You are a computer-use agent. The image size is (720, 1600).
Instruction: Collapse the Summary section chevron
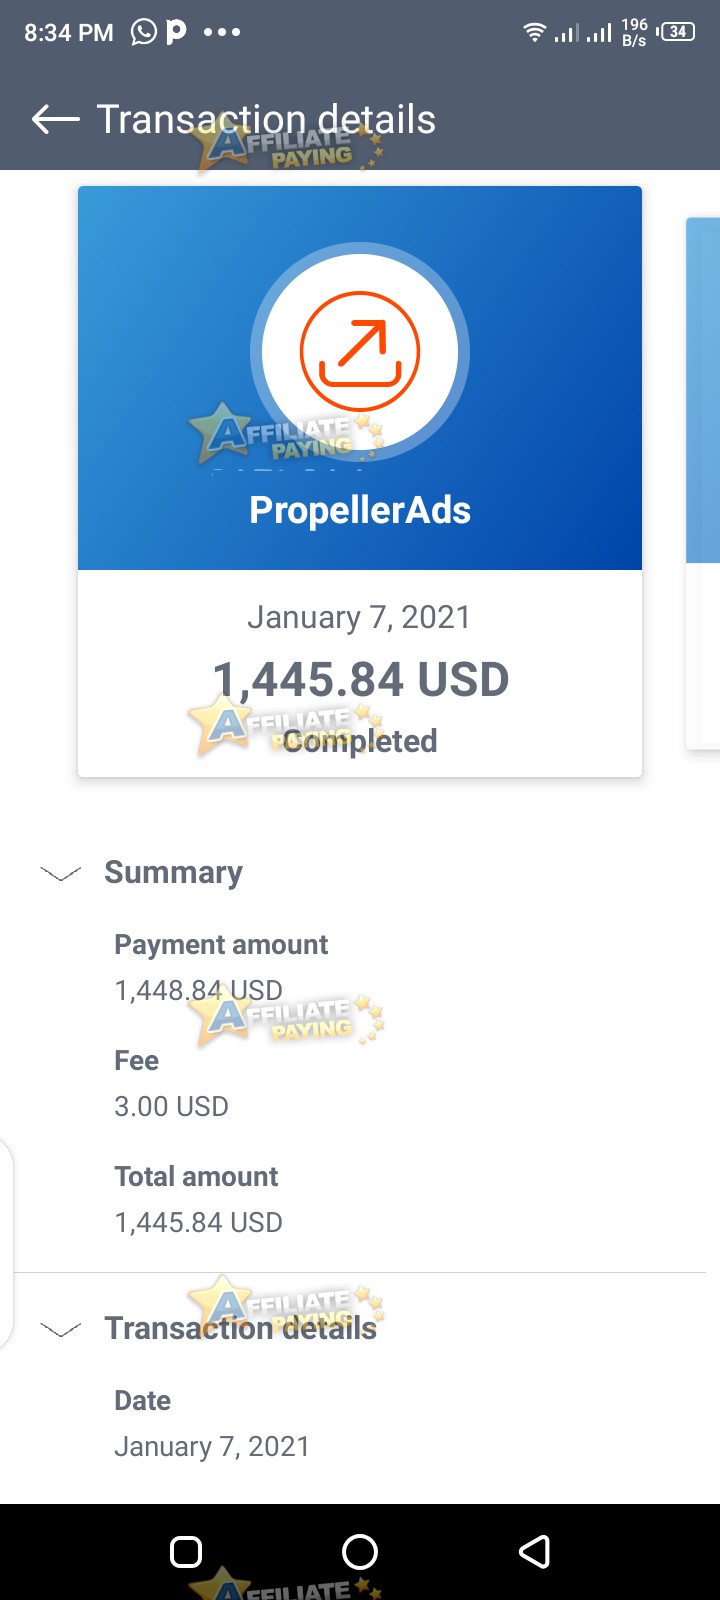point(60,874)
